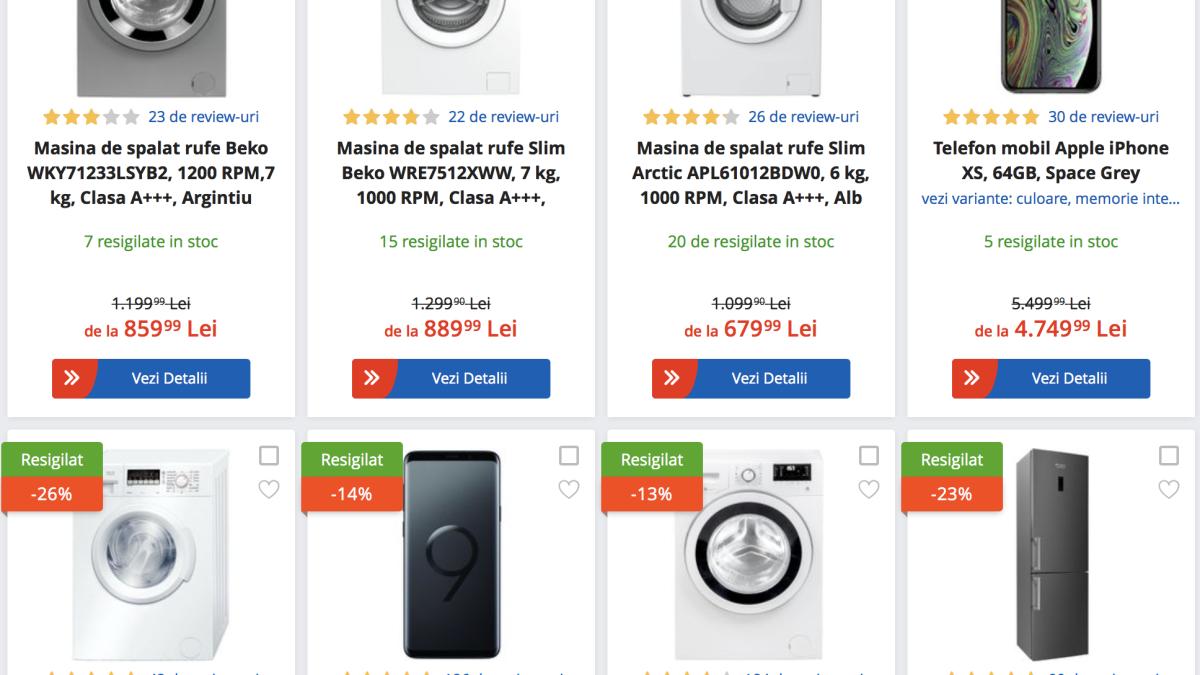Click '20 de resigilate in stoc' on Arctic washer
Image resolution: width=1200 pixels, height=675 pixels.
[750, 241]
